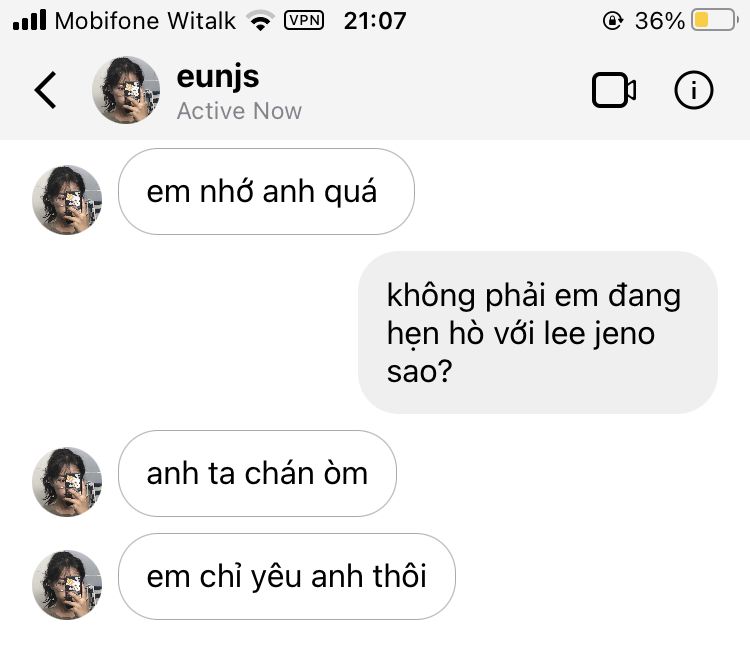Screen dimensions: 750x655
Task: Open eunjs profile picture in the header
Action: click(126, 90)
